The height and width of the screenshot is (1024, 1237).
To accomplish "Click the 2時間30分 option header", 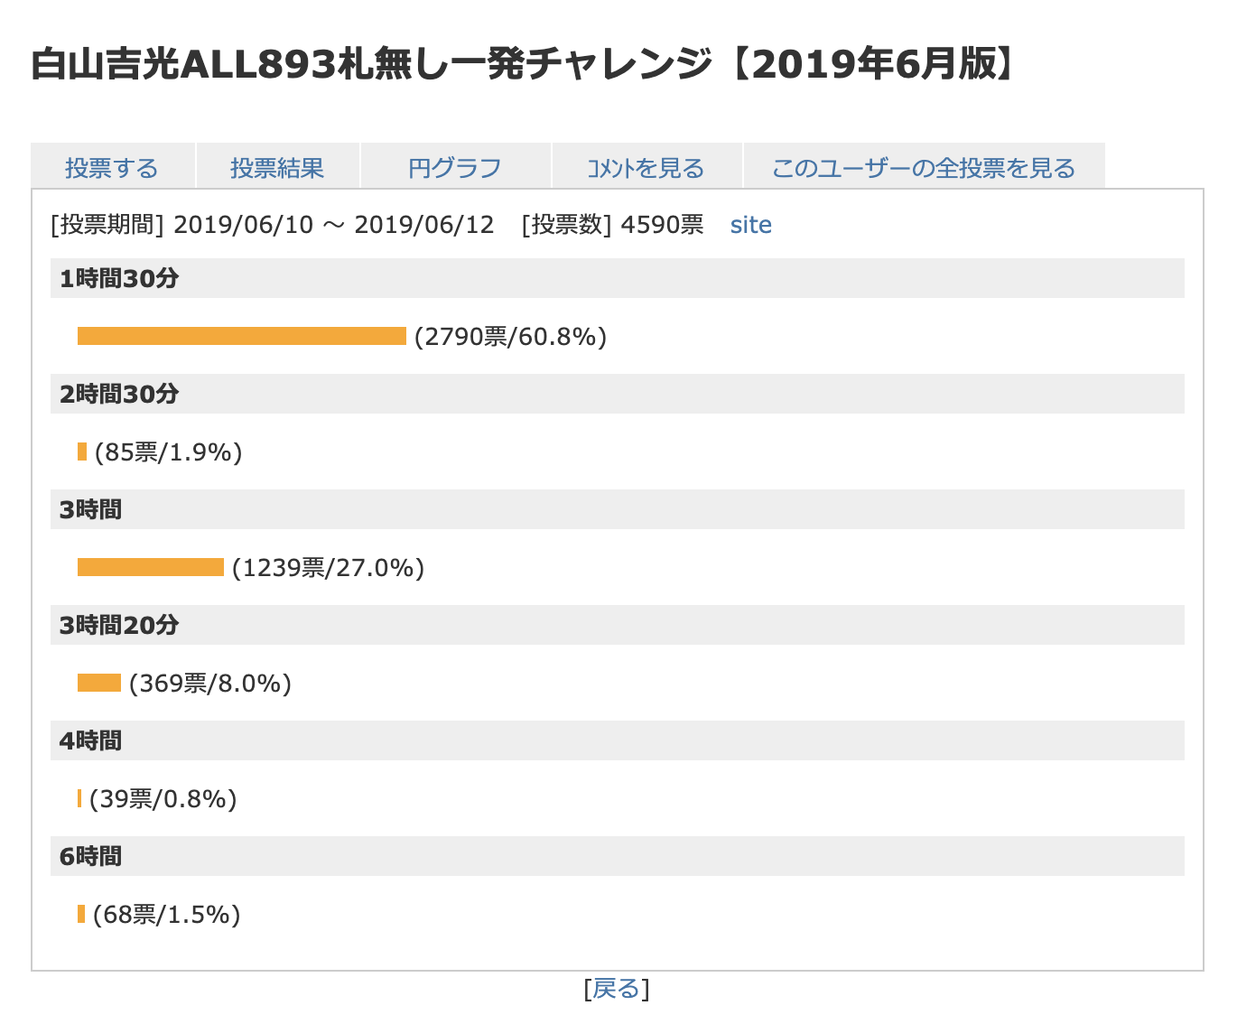I will point(119,394).
